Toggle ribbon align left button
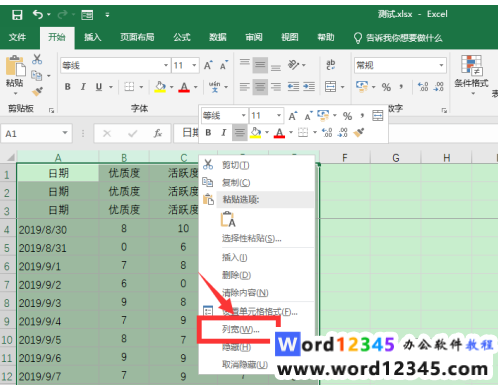Viewport: 498px width, 385px height. pos(245,87)
